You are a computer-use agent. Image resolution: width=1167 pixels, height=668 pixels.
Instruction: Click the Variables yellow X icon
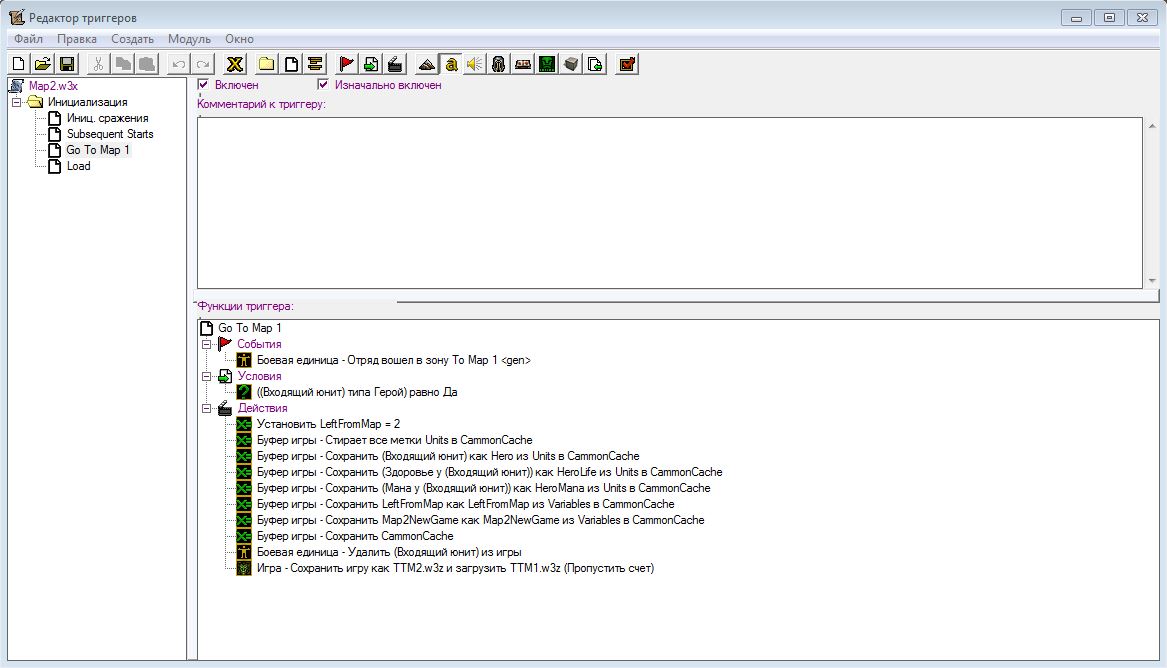[234, 64]
